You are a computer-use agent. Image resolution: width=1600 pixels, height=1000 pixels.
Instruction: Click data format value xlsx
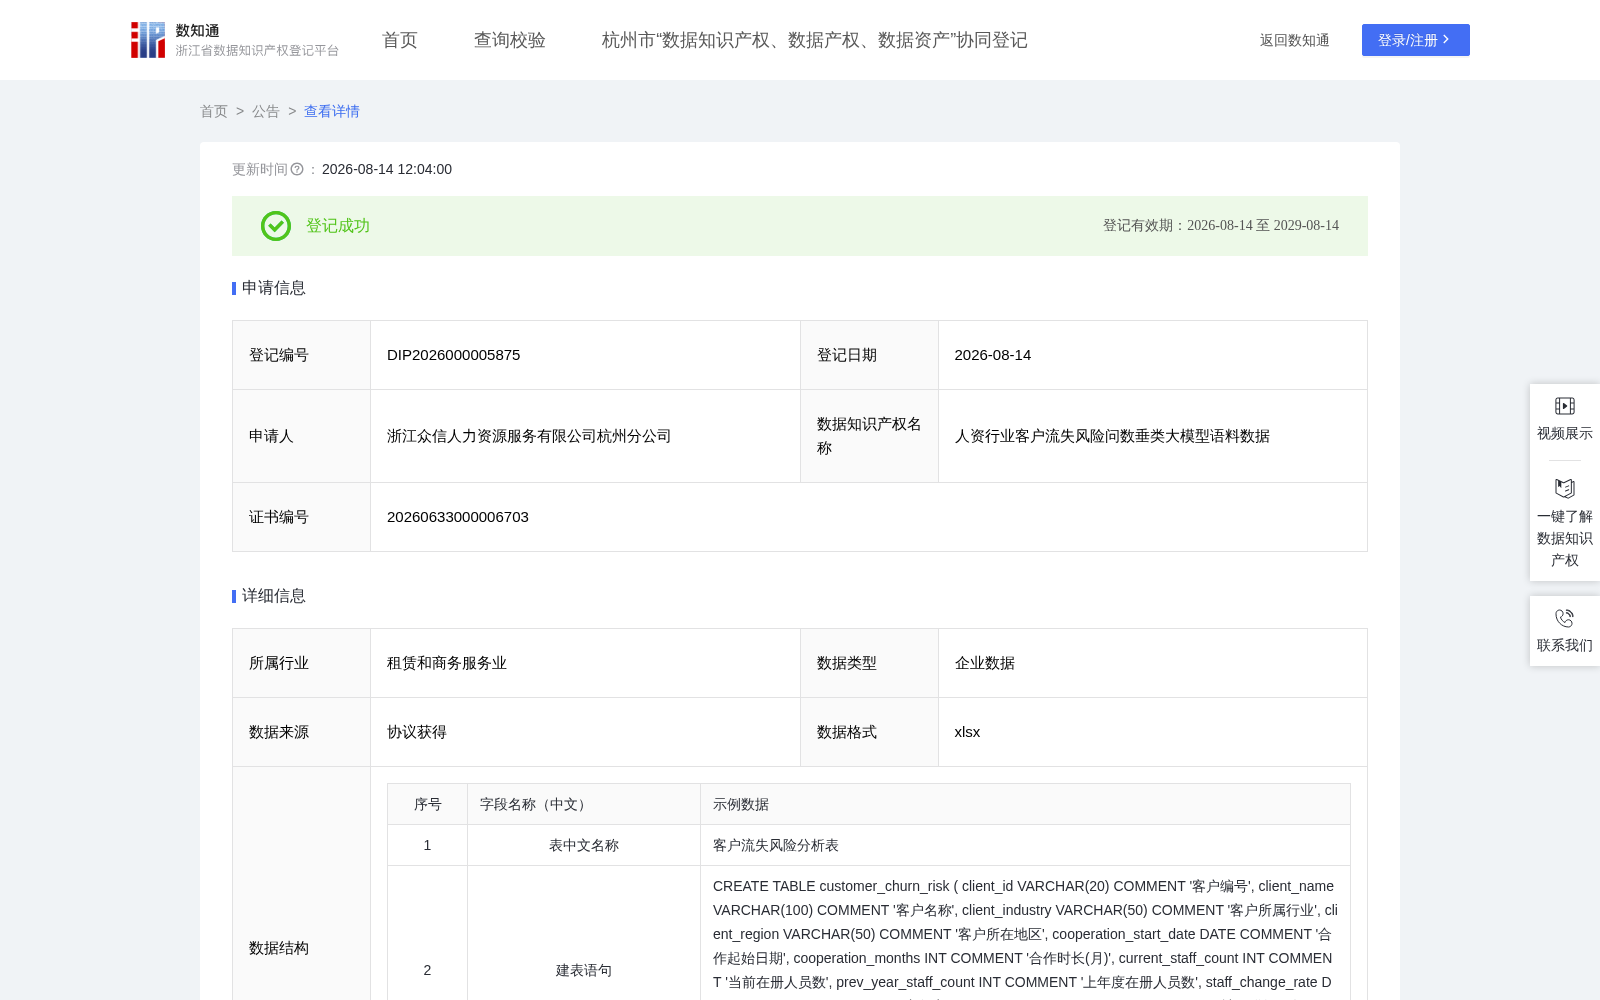[967, 732]
